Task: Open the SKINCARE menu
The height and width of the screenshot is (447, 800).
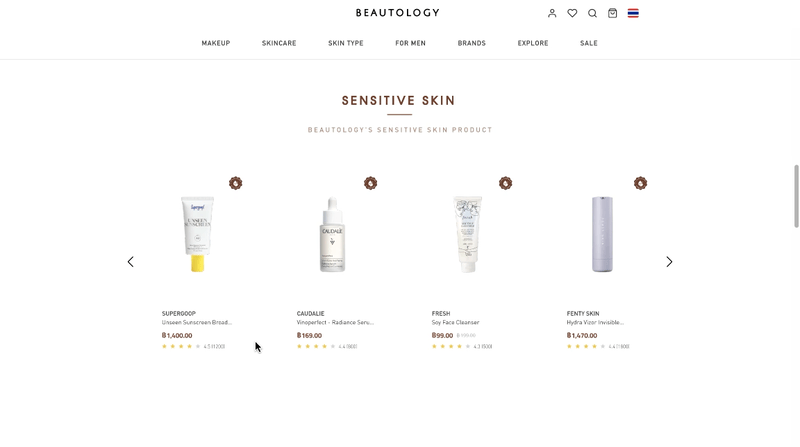Action: pyautogui.click(x=279, y=43)
